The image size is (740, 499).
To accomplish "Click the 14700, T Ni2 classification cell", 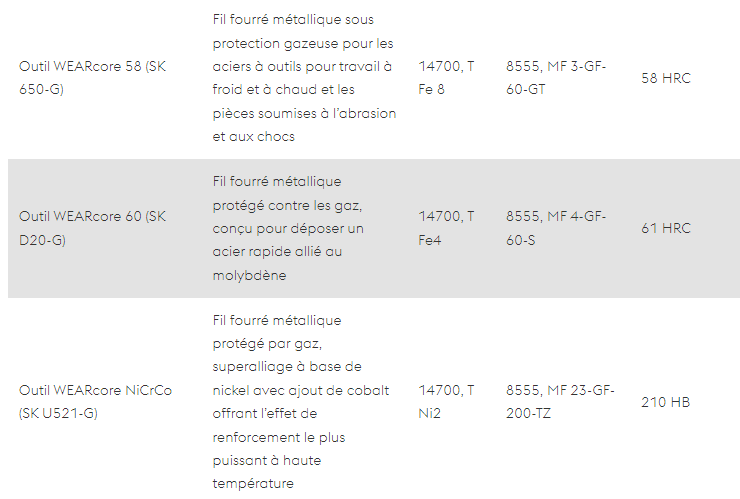I will click(x=446, y=402).
